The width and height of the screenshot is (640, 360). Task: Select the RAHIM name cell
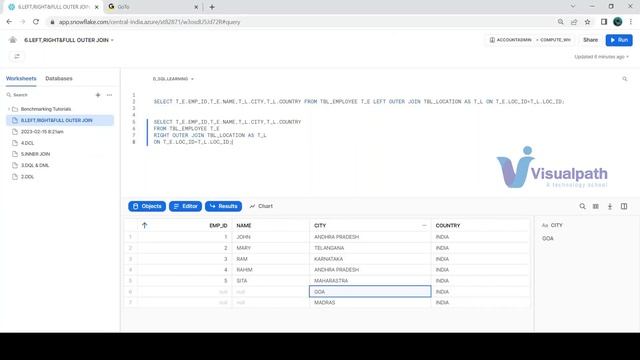(271, 270)
